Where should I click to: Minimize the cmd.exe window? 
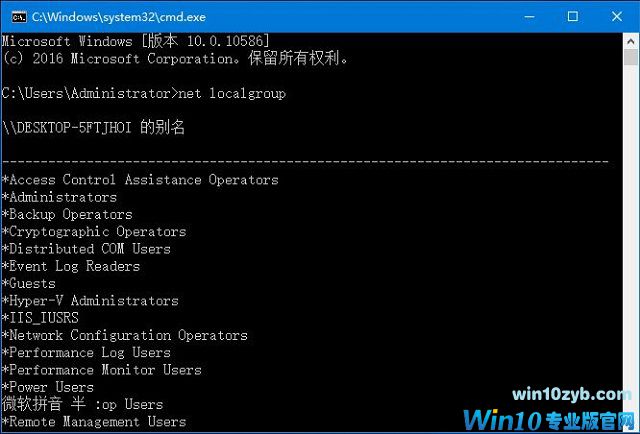coord(529,17)
